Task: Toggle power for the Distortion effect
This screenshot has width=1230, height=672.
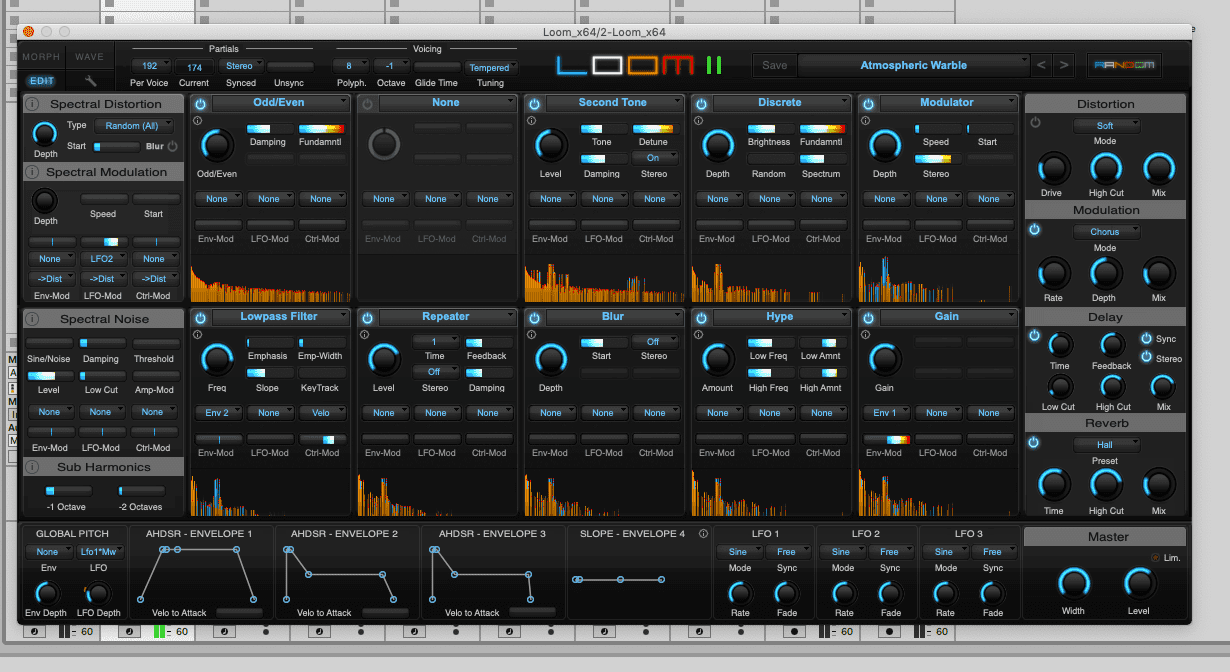Action: click(1035, 123)
